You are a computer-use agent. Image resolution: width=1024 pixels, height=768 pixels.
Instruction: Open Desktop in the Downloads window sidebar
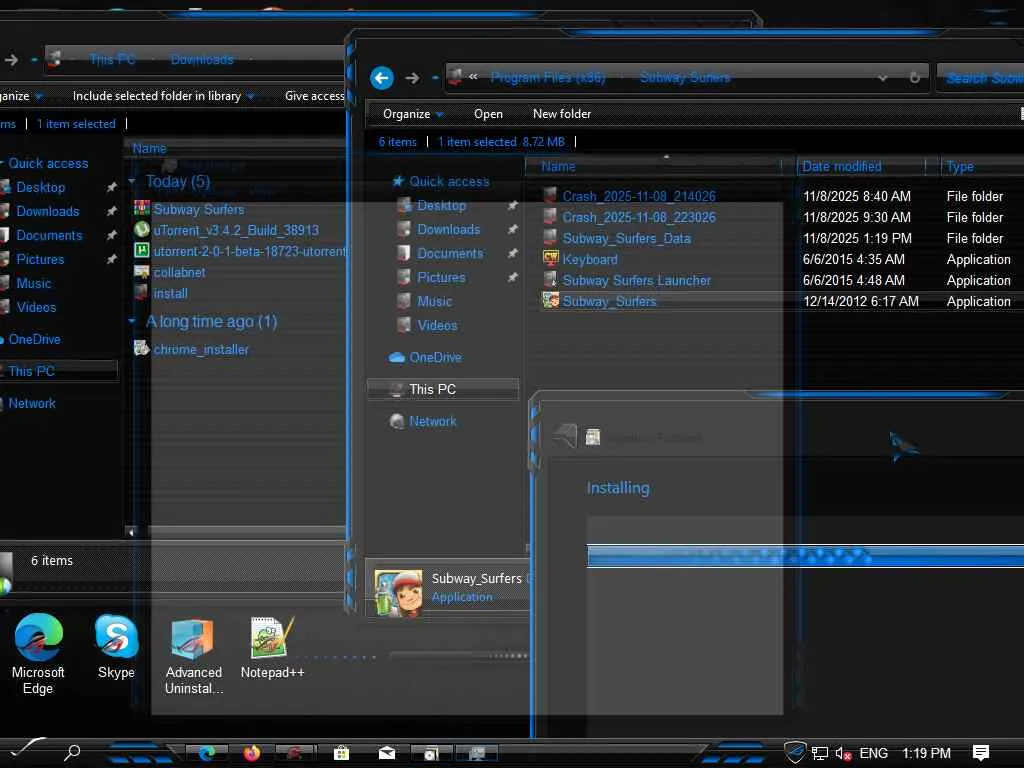point(40,187)
